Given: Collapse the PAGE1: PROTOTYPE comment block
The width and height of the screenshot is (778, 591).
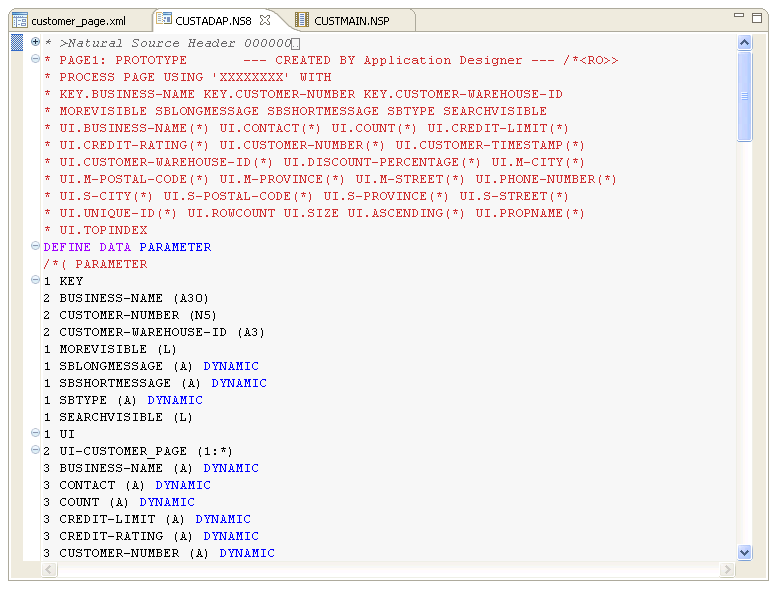Looking at the screenshot, I should point(36,60).
